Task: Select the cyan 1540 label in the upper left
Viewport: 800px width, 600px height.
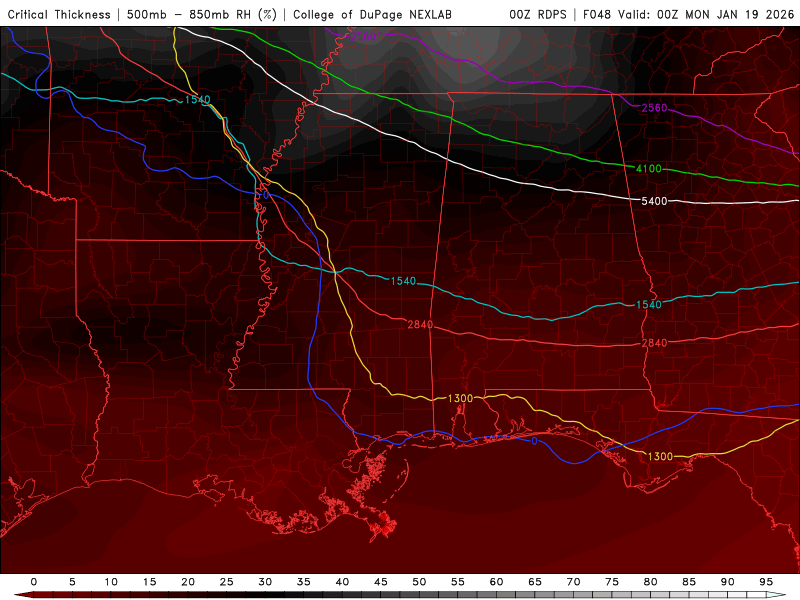Action: (x=197, y=99)
